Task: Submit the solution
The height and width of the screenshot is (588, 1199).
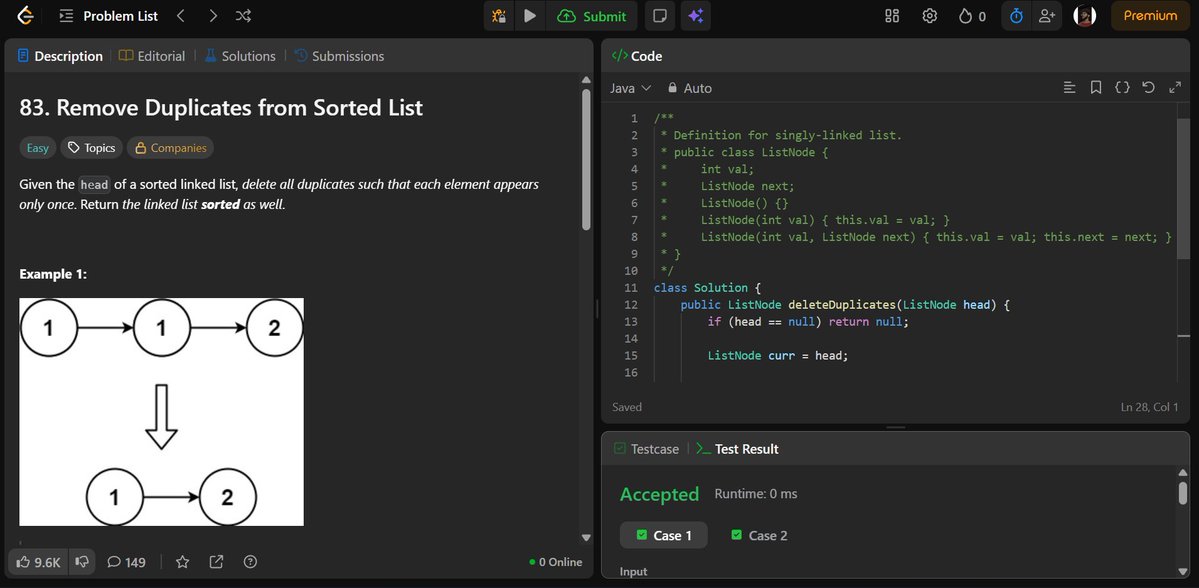Action: tap(592, 15)
